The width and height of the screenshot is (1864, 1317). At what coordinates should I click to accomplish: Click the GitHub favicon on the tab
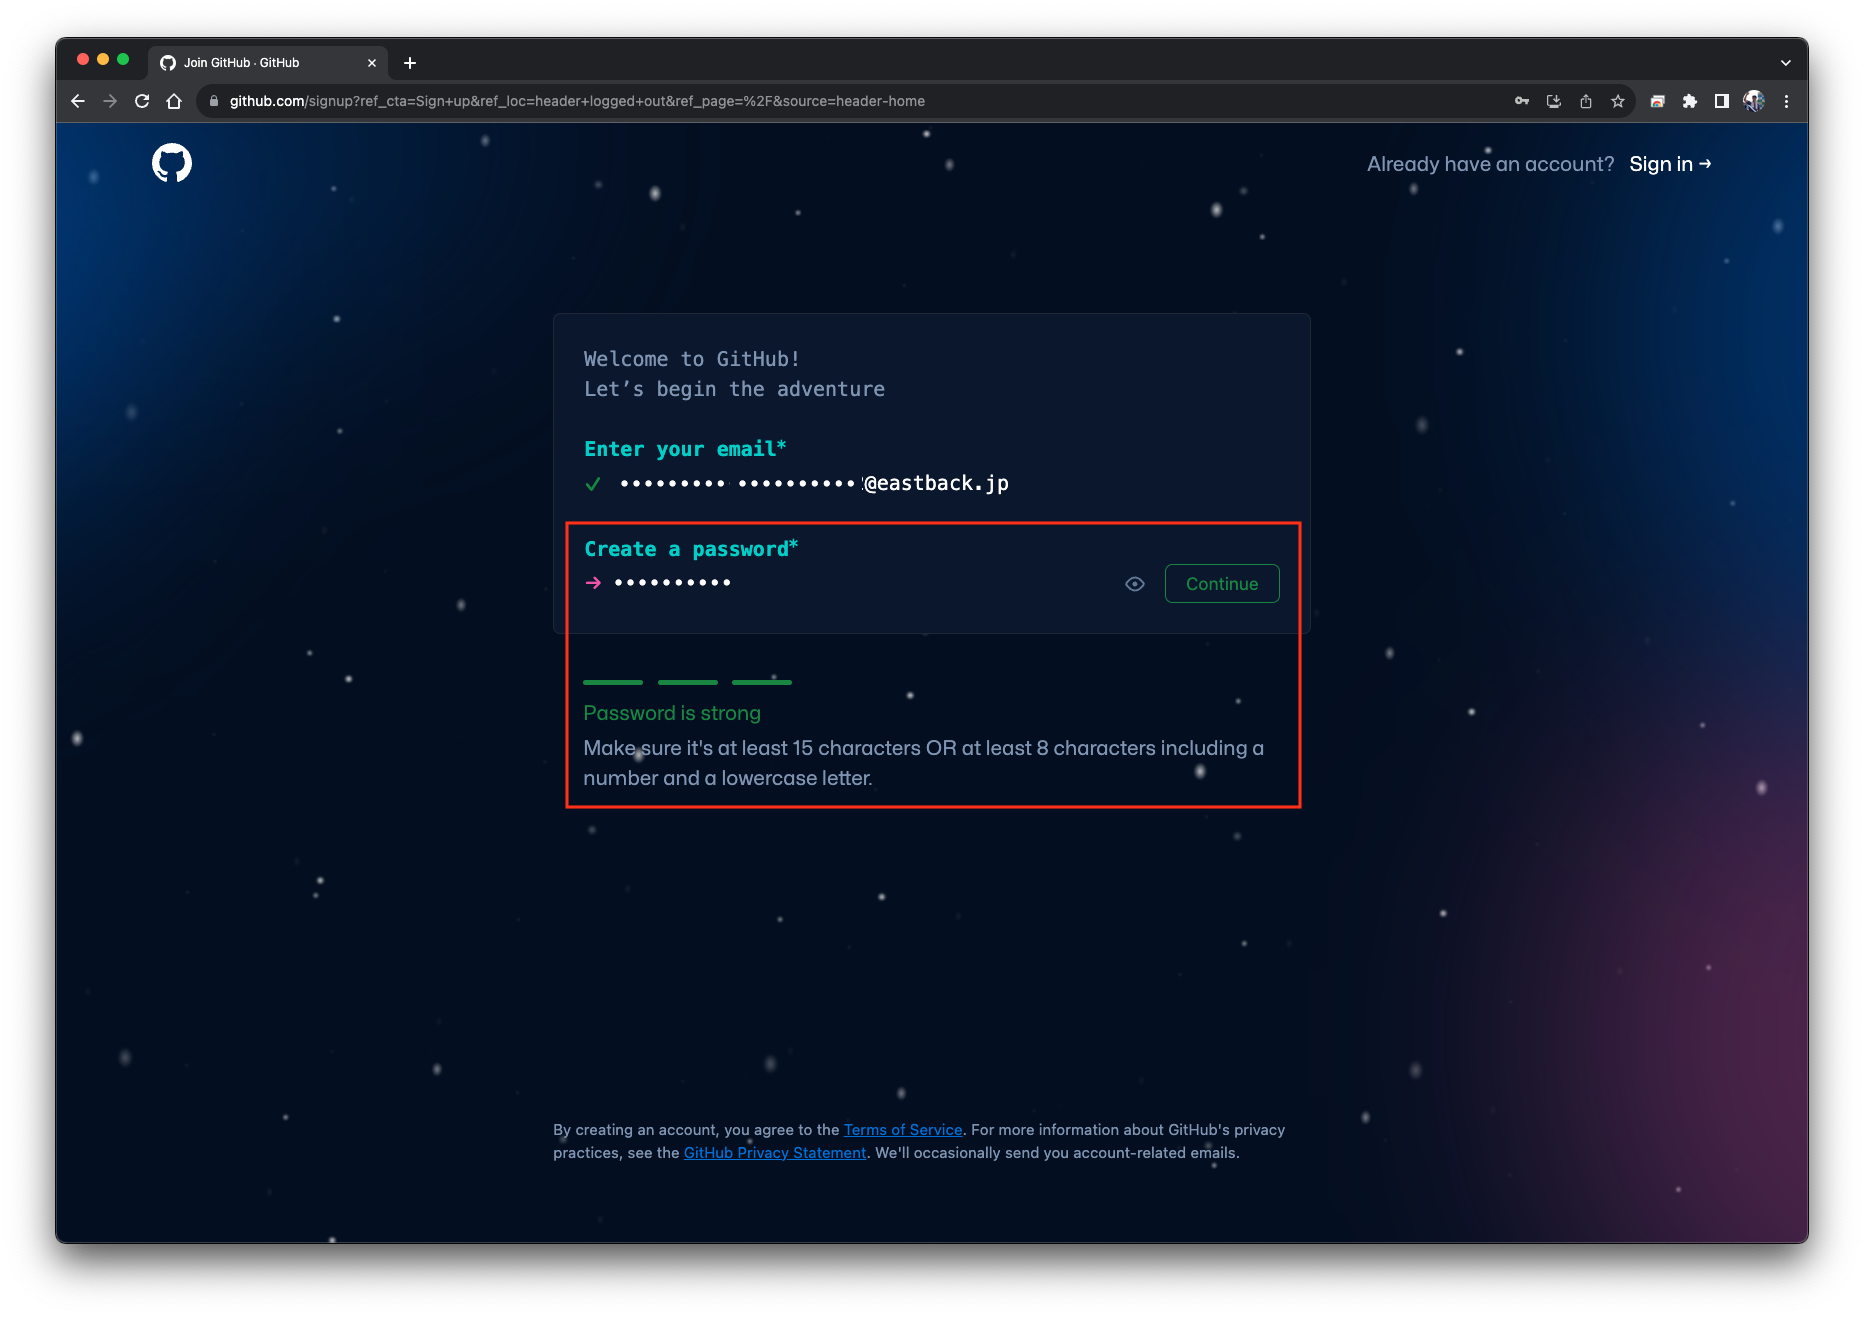click(168, 63)
